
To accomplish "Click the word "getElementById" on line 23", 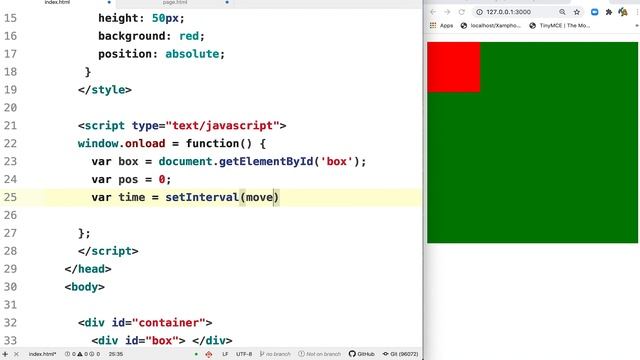I will click(x=266, y=162).
